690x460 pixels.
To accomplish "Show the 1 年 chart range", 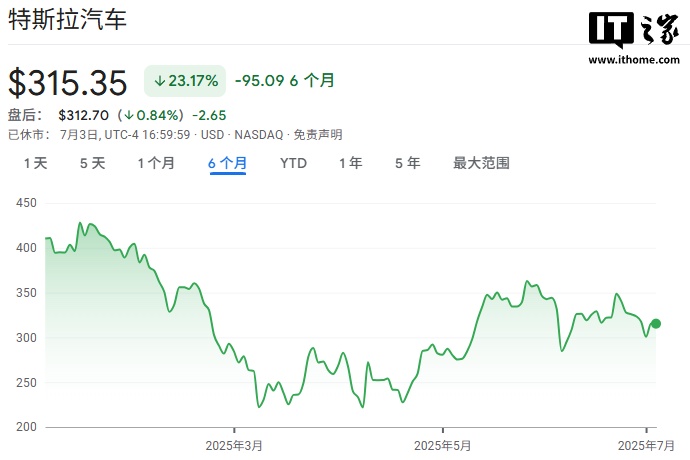I will (x=351, y=163).
